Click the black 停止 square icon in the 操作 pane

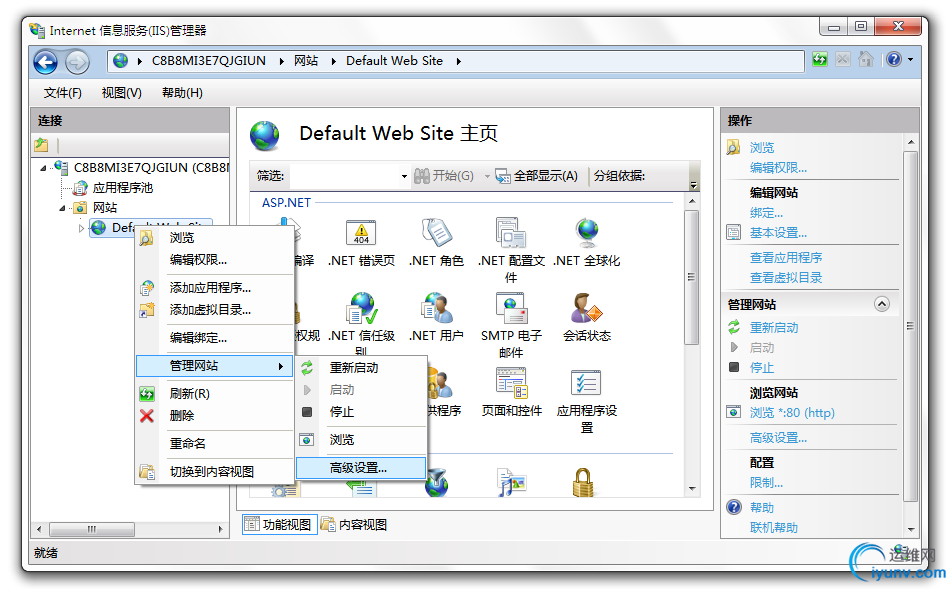(x=734, y=367)
